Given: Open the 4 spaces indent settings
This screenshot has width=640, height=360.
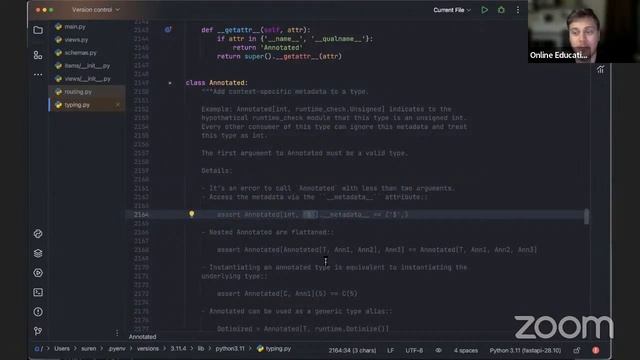Looking at the screenshot, I should click(466, 350).
